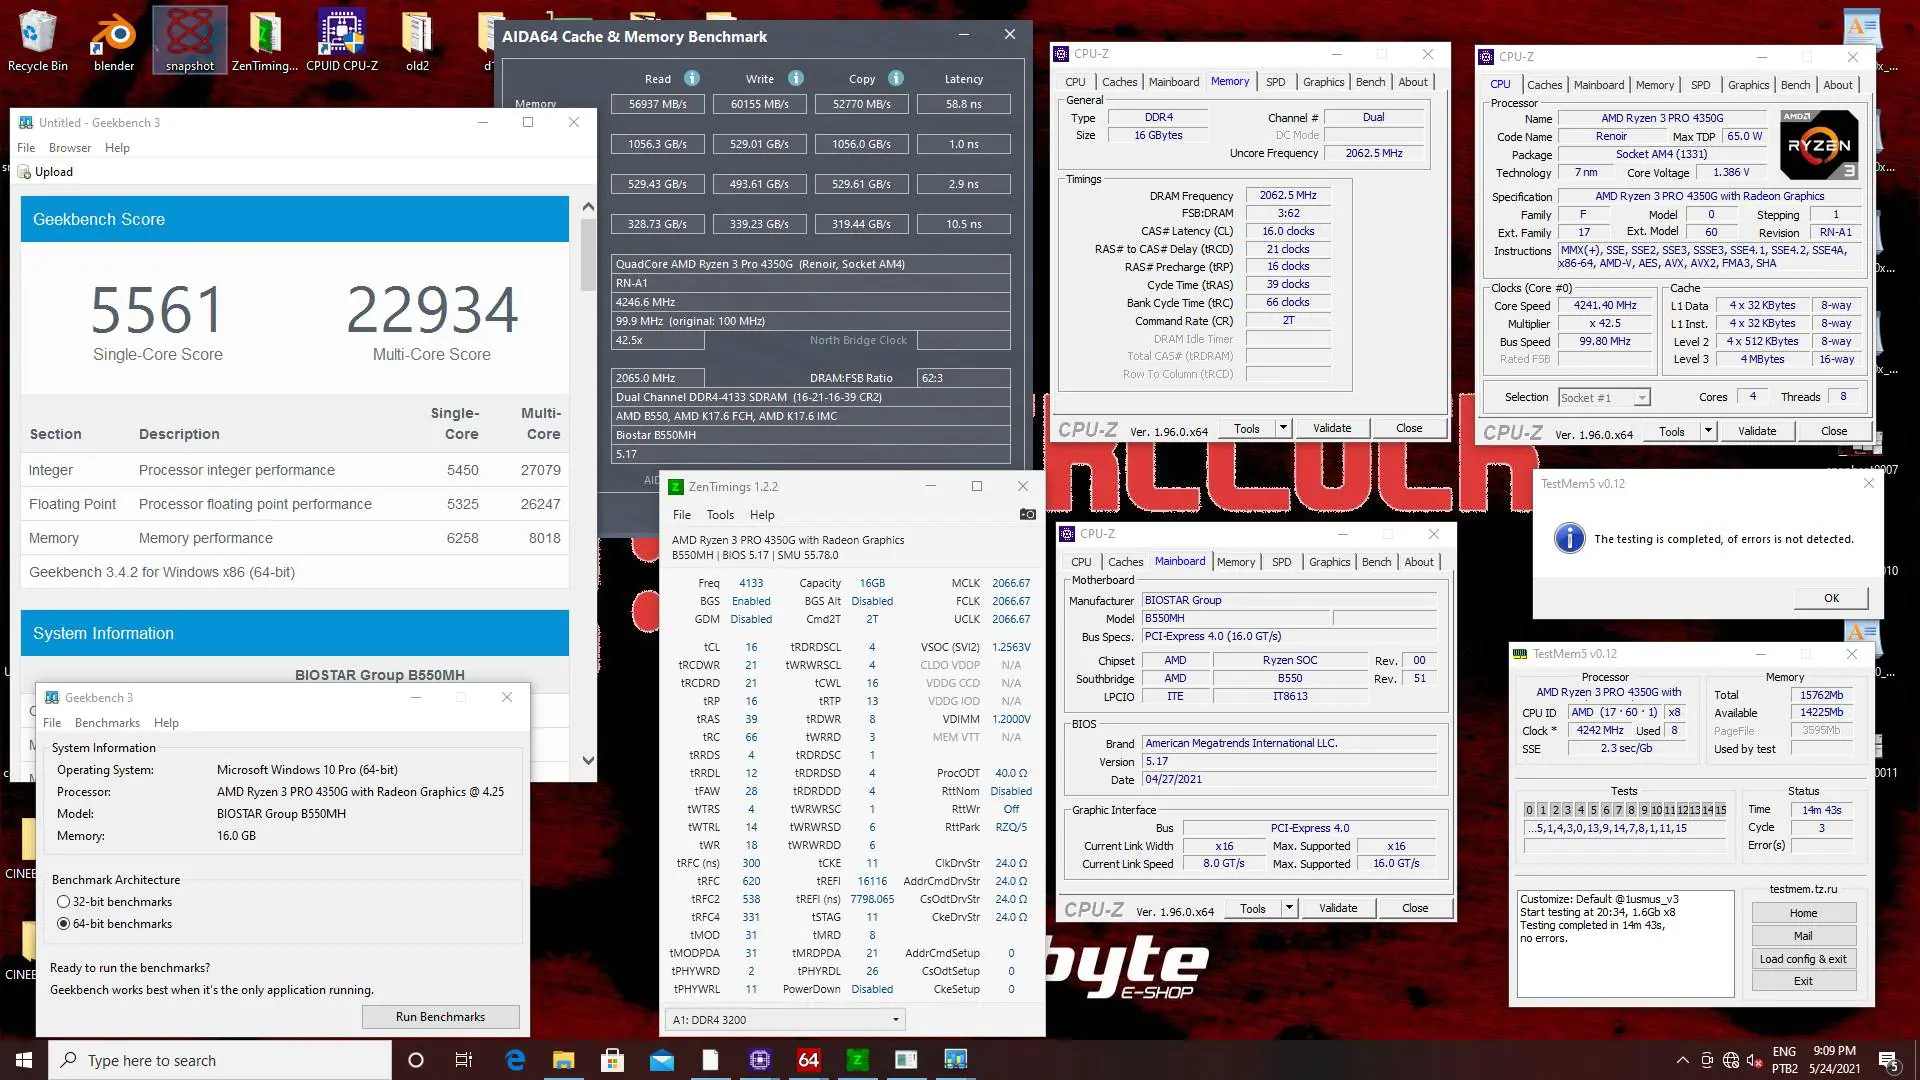Image resolution: width=1920 pixels, height=1080 pixels.
Task: Open the Tools menu in ZenTimings
Action: click(x=720, y=515)
